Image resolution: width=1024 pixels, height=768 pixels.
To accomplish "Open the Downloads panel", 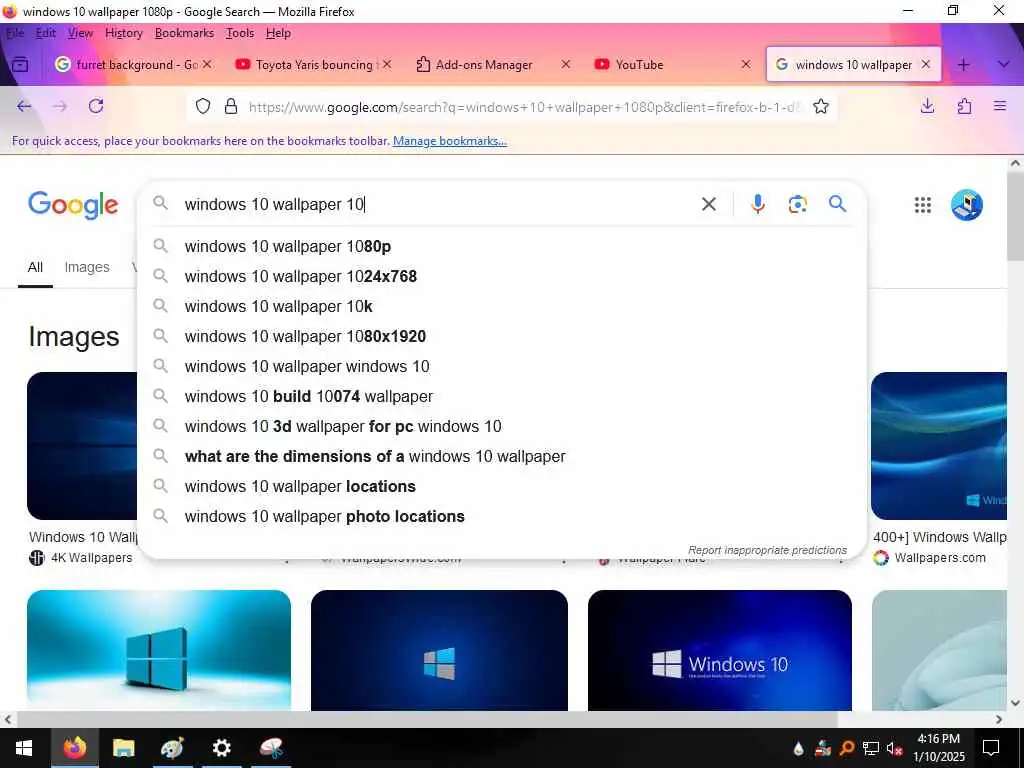I will 927,106.
